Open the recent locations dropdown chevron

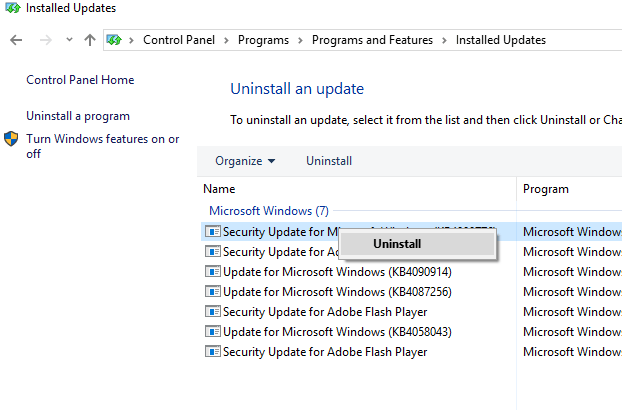[x=69, y=40]
